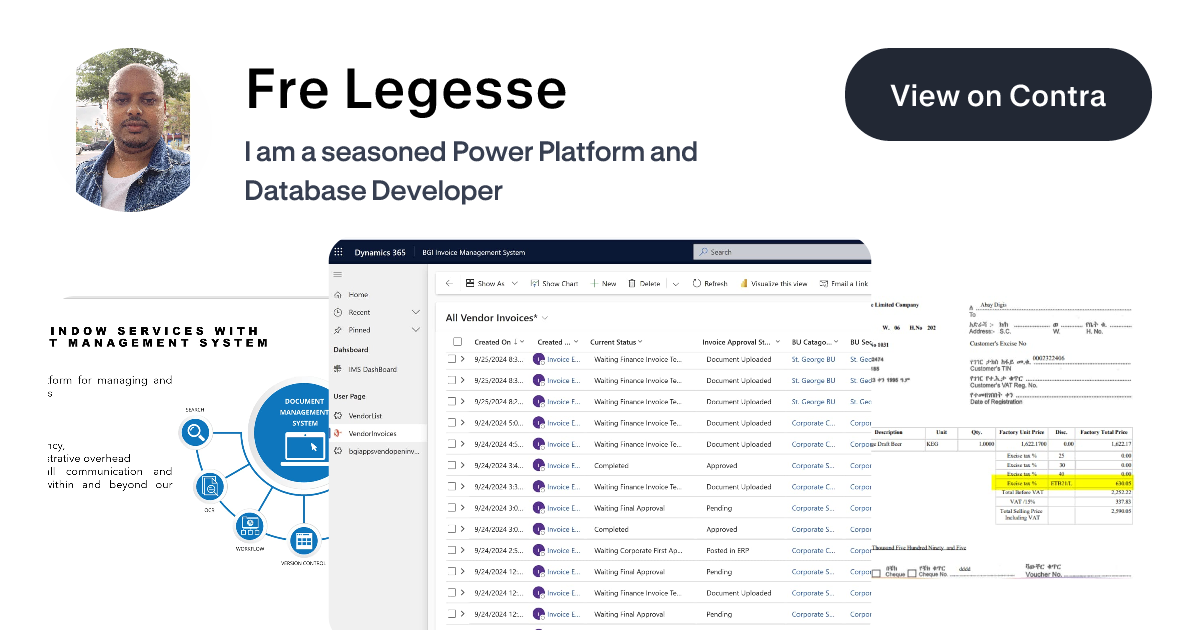Open the All Vendor Invoices view dropdown
The height and width of the screenshot is (630, 1200).
tap(544, 318)
